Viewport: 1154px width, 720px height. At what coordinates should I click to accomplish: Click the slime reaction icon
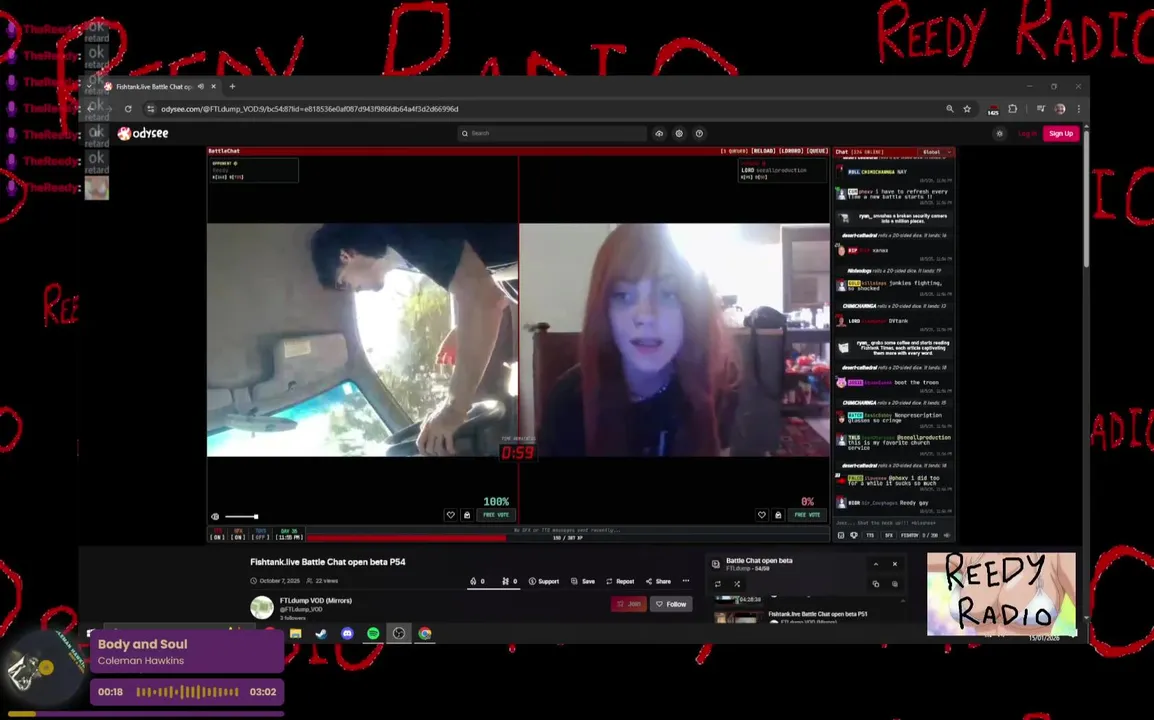click(505, 581)
